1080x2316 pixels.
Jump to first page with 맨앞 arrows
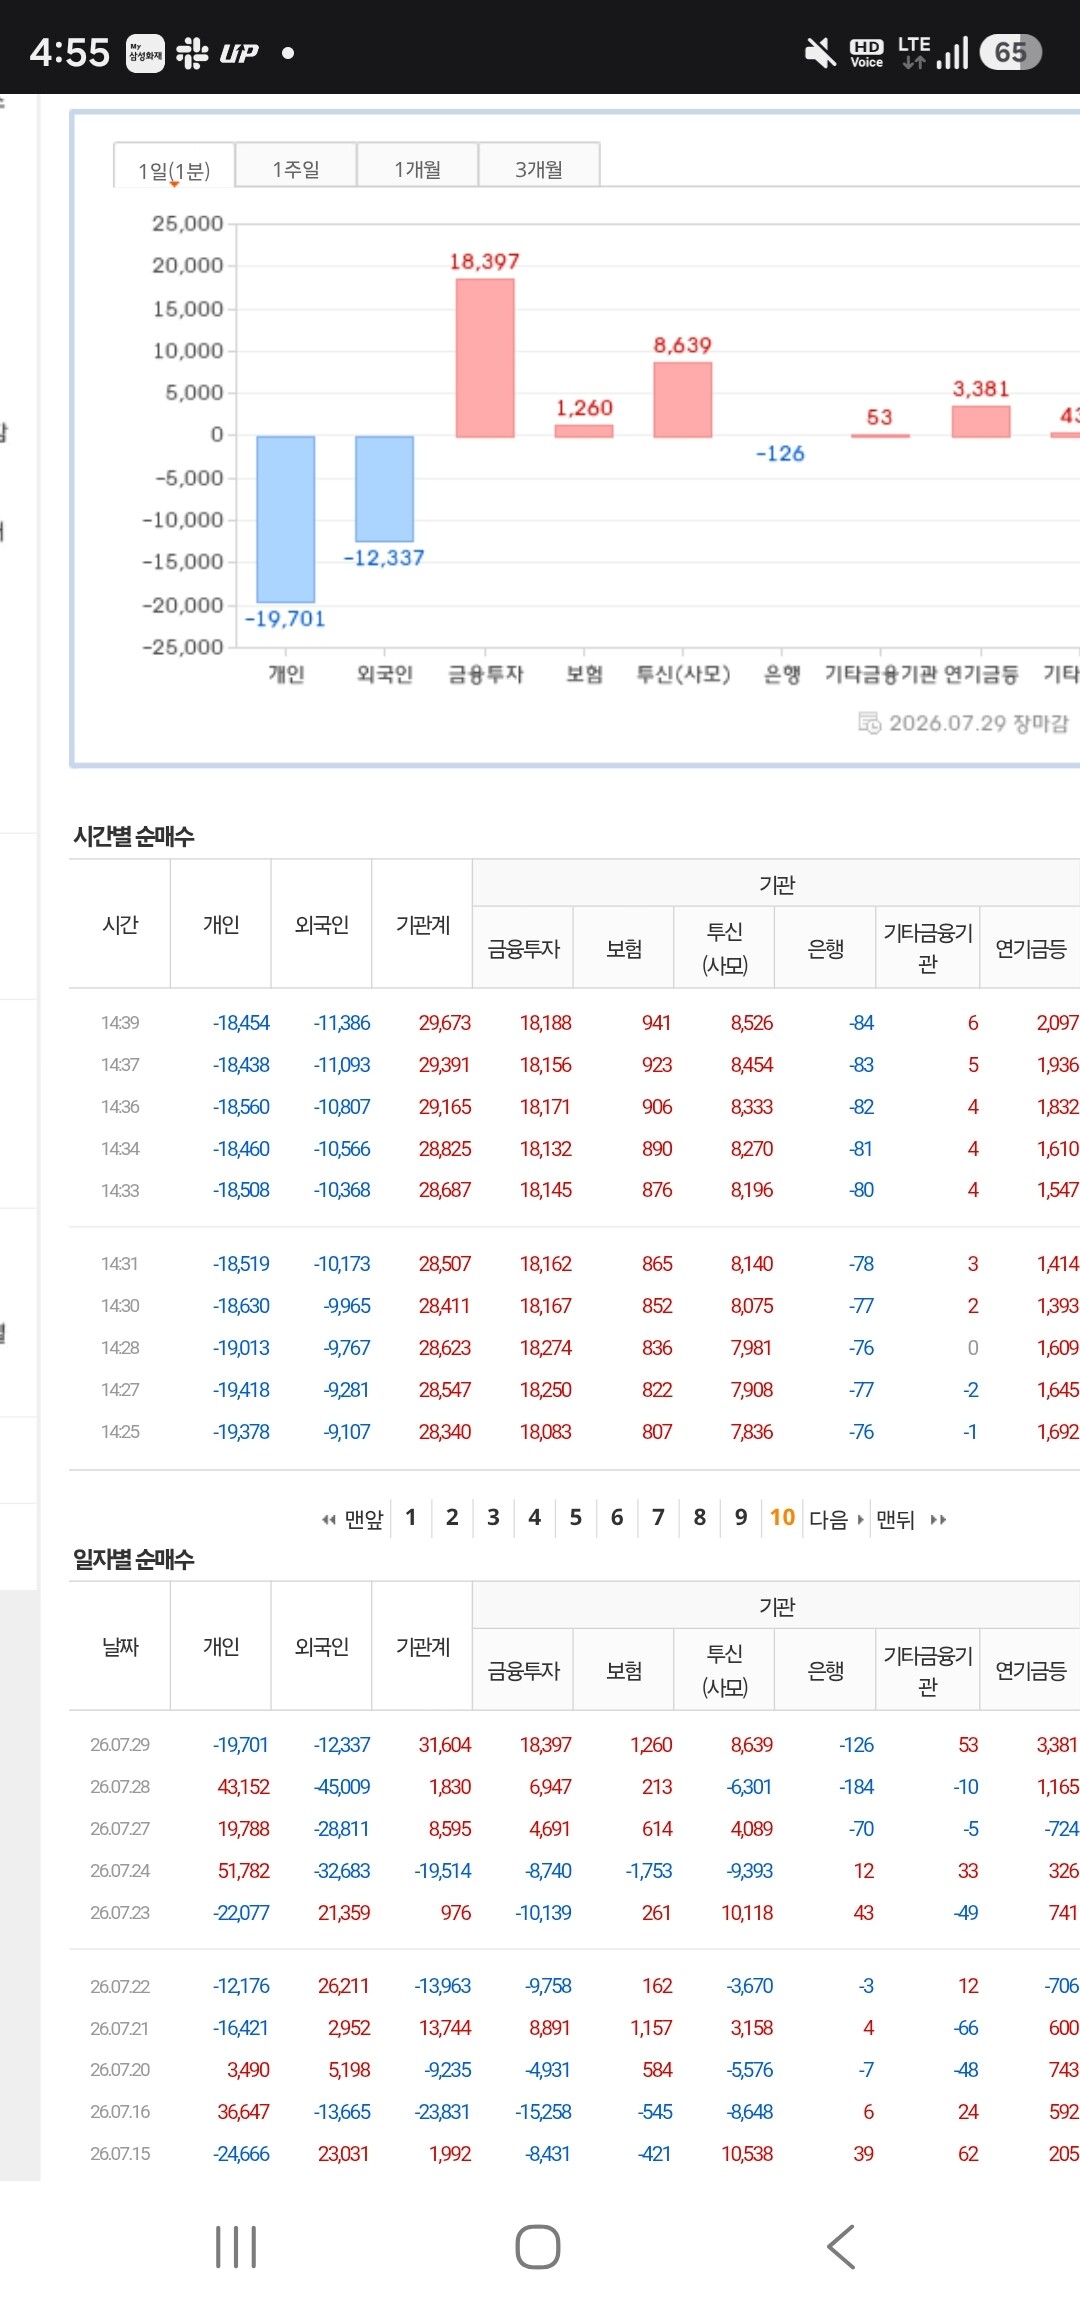pyautogui.click(x=352, y=1519)
